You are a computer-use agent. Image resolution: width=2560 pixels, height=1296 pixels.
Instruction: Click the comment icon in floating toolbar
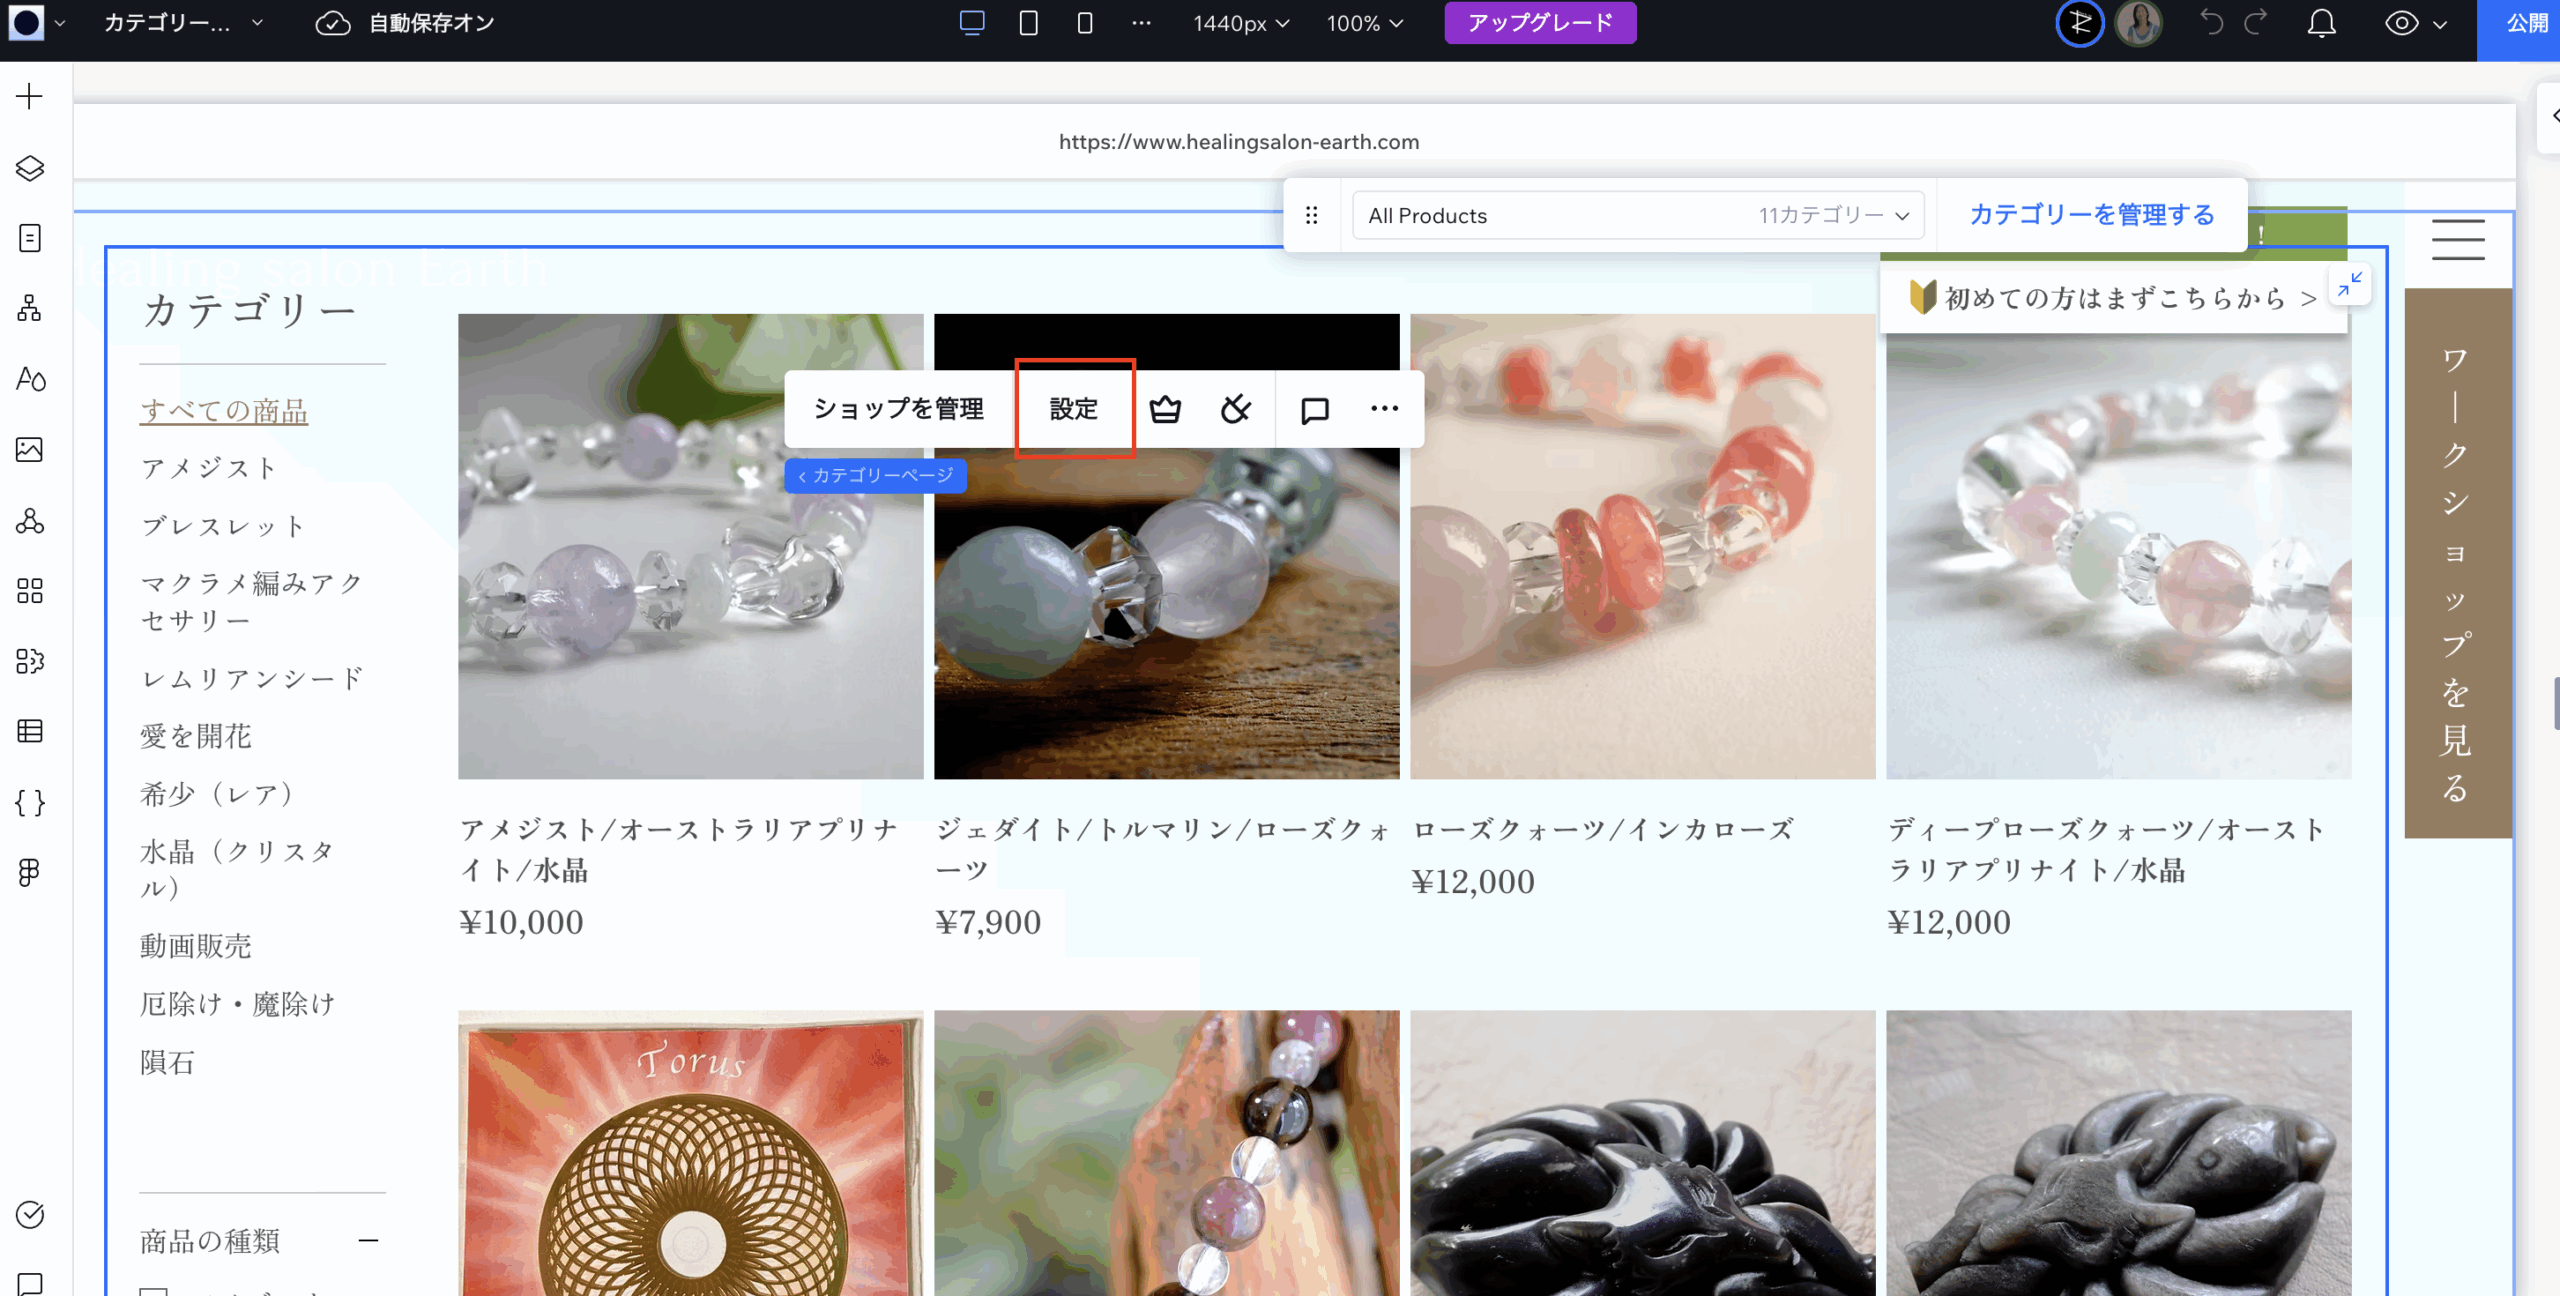click(x=1314, y=409)
